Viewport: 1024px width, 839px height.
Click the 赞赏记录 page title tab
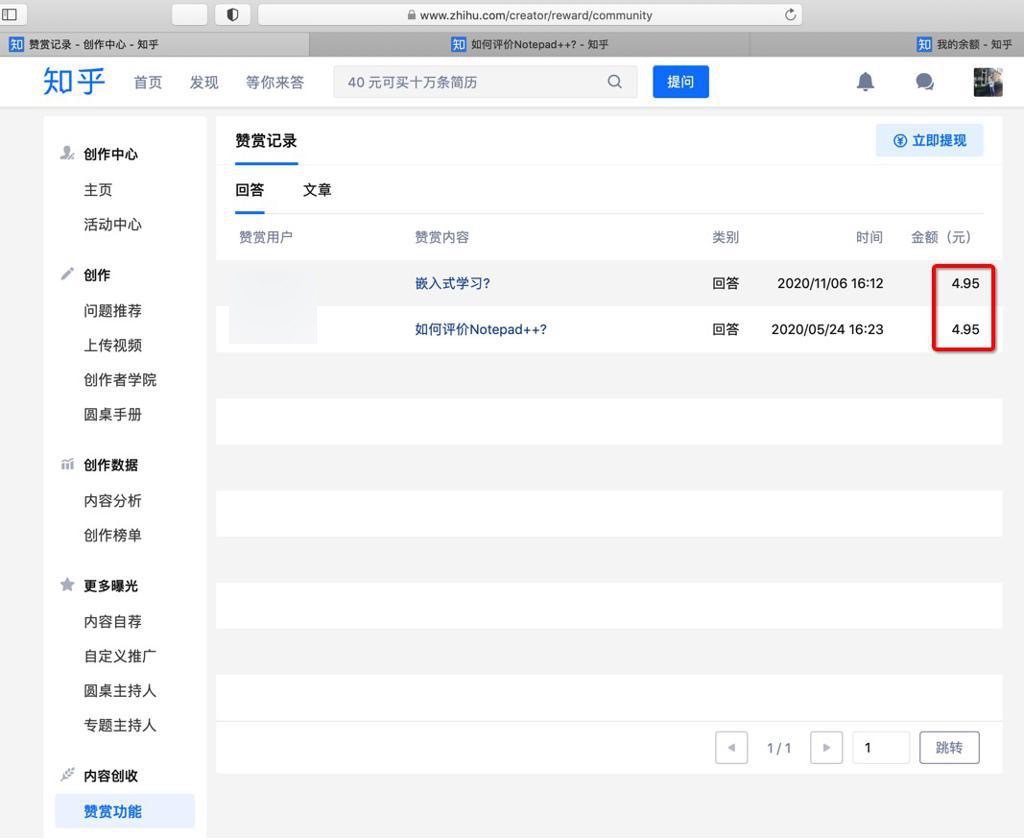pos(266,140)
